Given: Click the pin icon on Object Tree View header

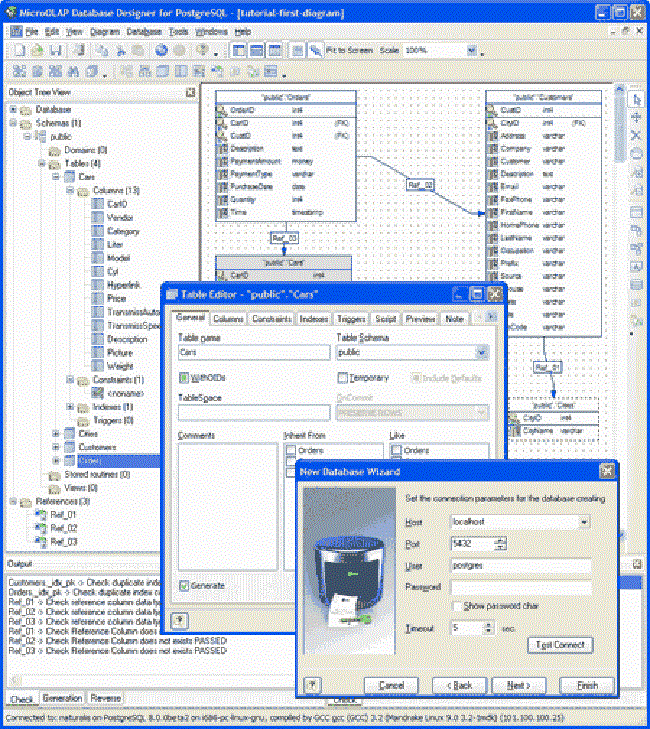Looking at the screenshot, I should coord(190,92).
